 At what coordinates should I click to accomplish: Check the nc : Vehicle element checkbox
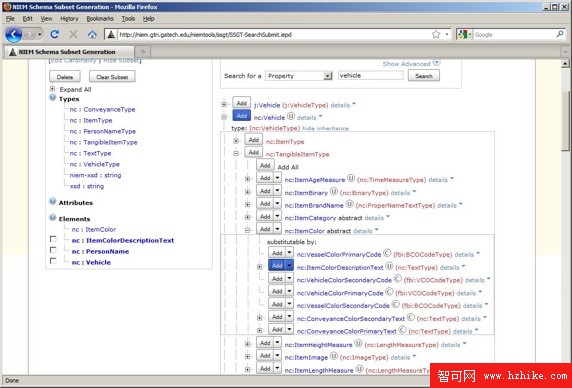(53, 261)
